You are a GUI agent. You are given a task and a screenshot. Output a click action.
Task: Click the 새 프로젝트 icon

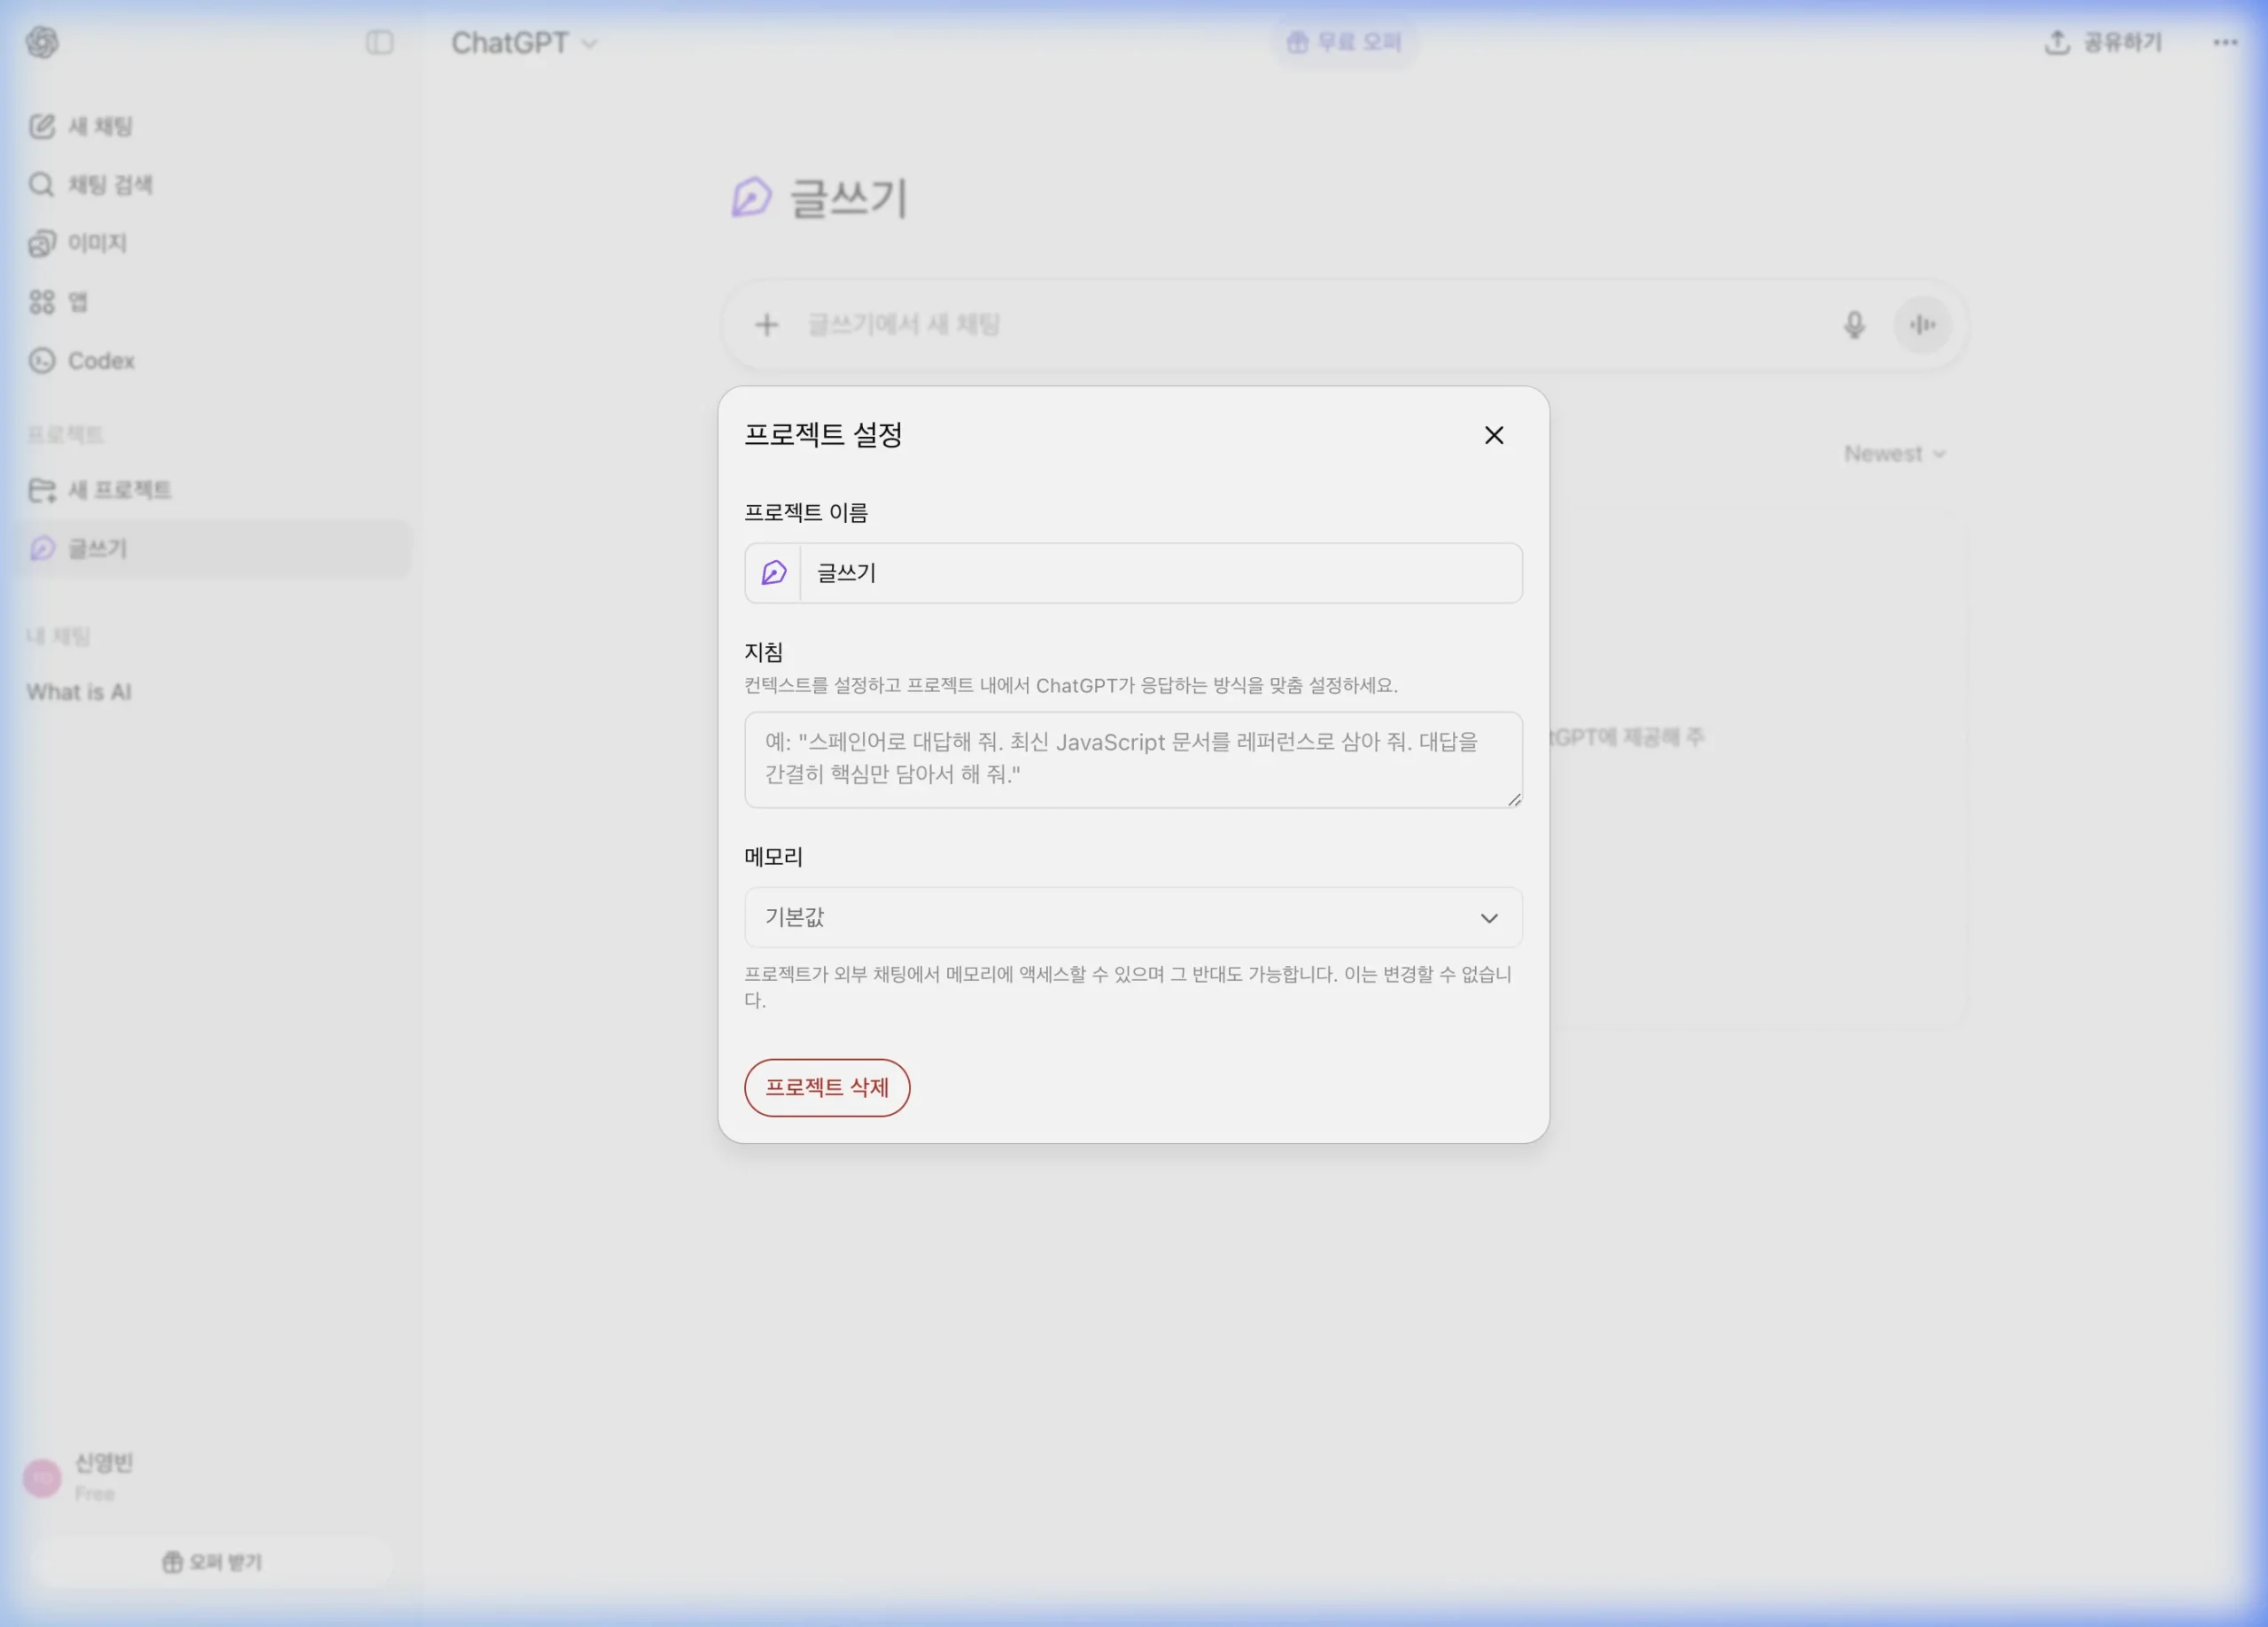pos(42,490)
